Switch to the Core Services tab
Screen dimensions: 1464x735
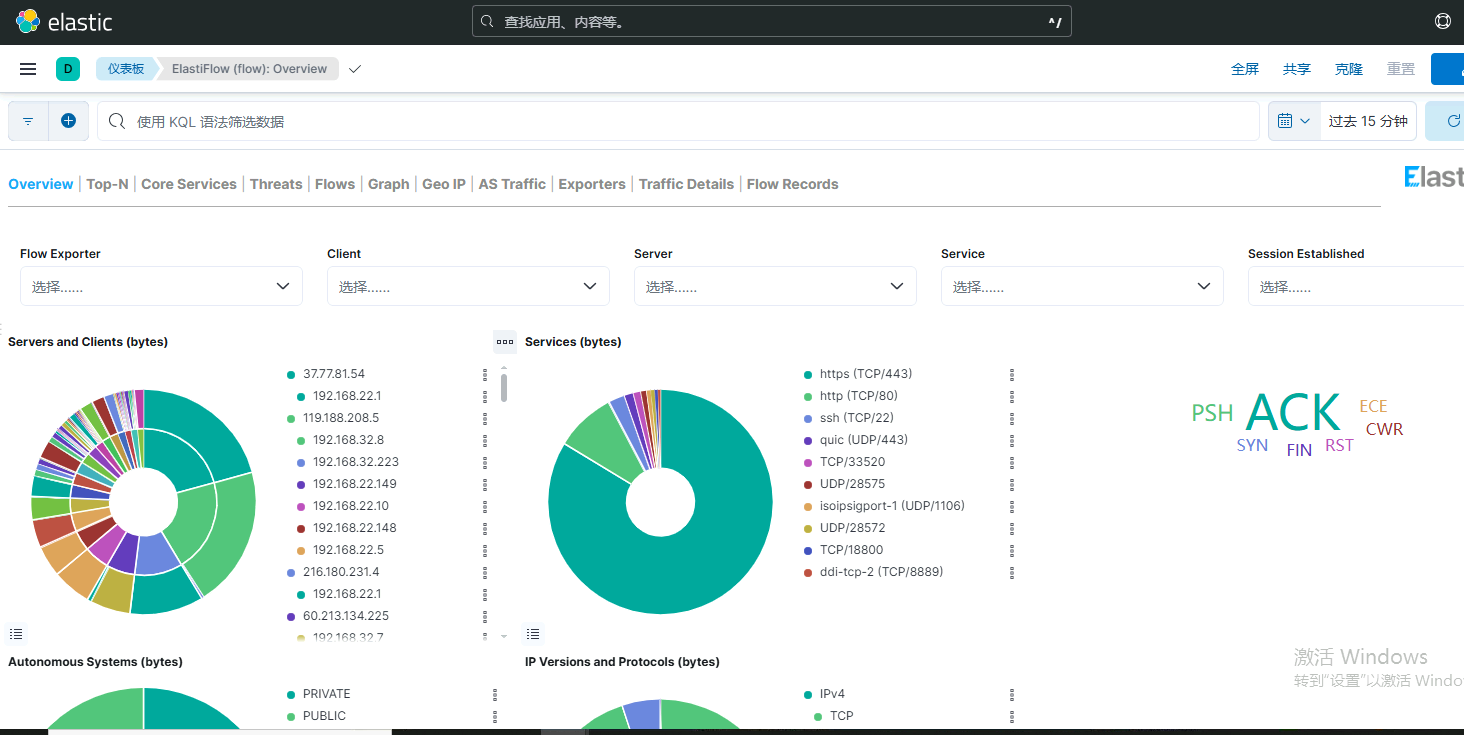(x=189, y=184)
